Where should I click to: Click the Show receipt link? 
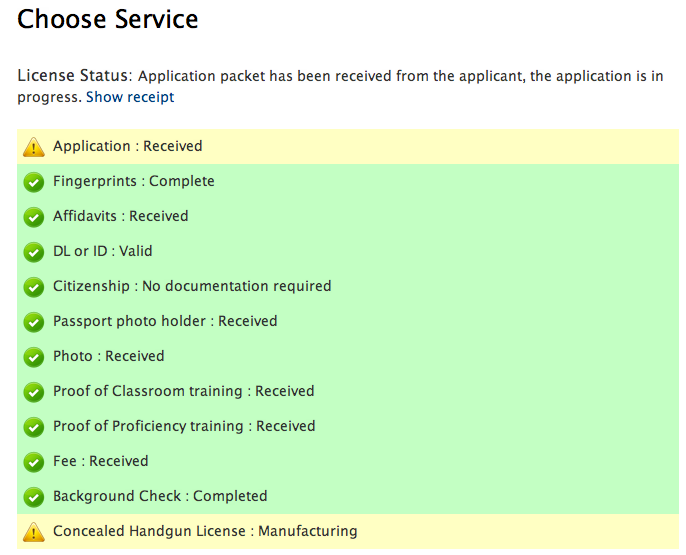pos(130,97)
